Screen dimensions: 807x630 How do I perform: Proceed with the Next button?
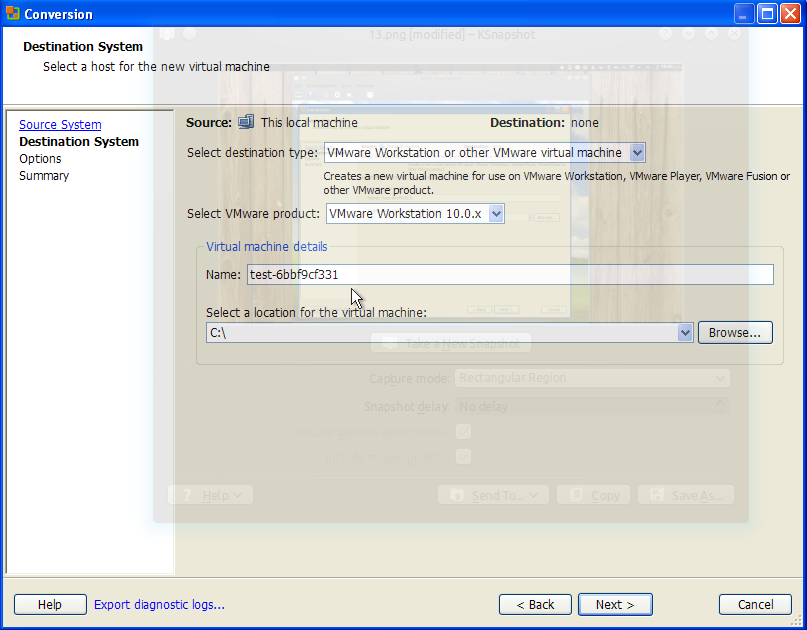[x=615, y=604]
